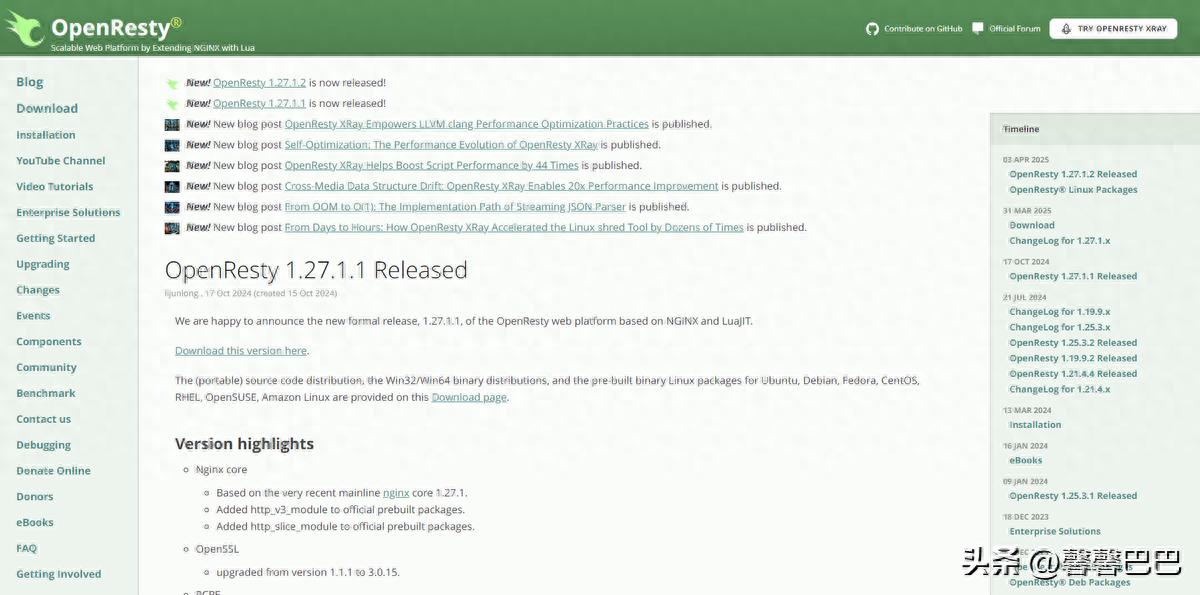This screenshot has width=1200, height=595.
Task: Select Installation in the left sidebar
Action: 46,135
